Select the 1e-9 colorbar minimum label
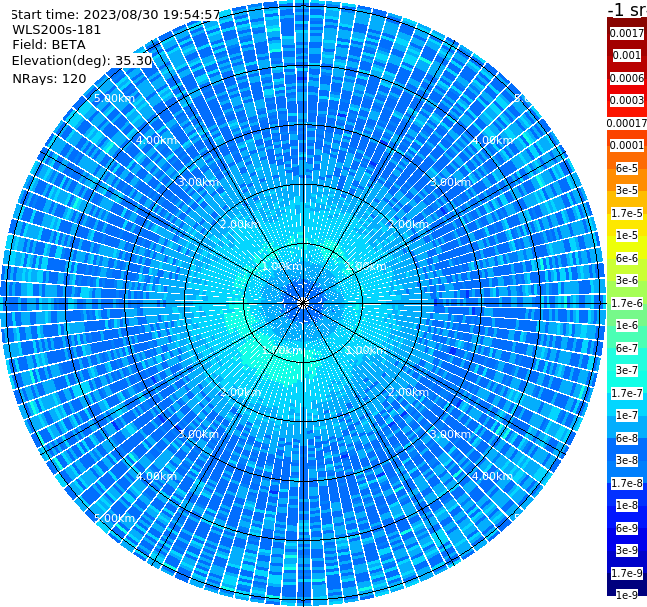 [x=627, y=595]
